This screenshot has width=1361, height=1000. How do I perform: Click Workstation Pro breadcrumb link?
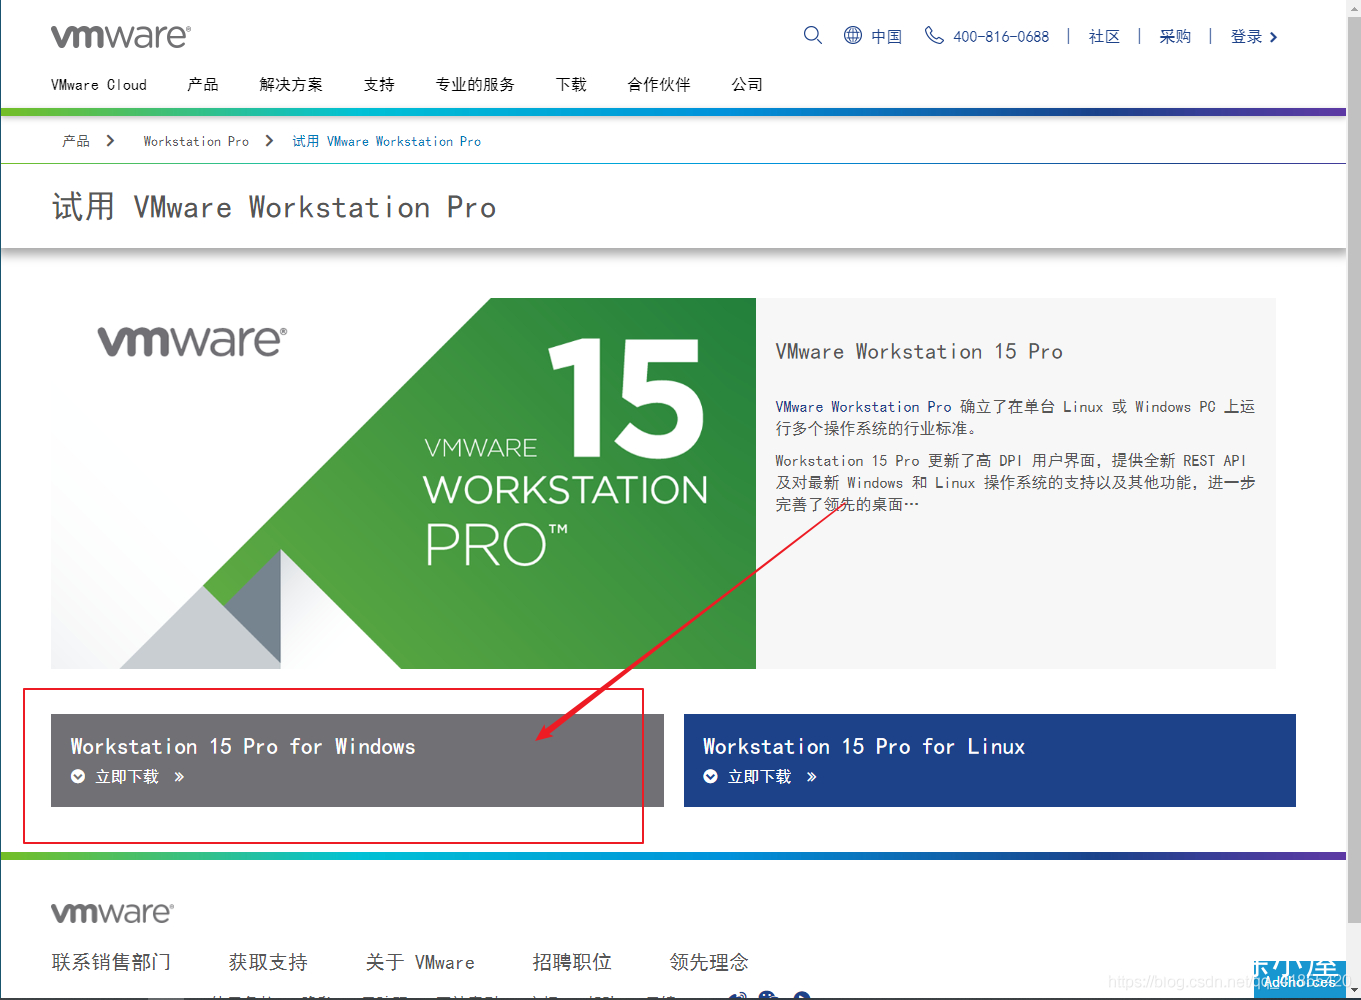point(196,141)
